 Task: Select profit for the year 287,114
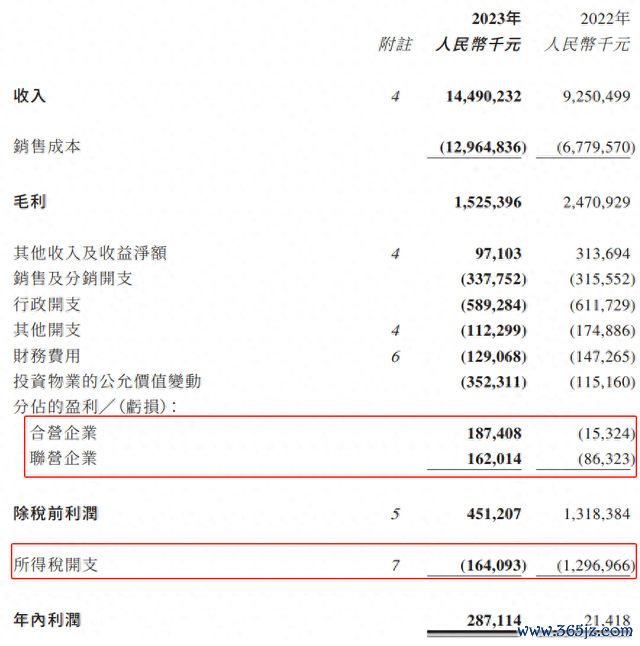pos(494,620)
